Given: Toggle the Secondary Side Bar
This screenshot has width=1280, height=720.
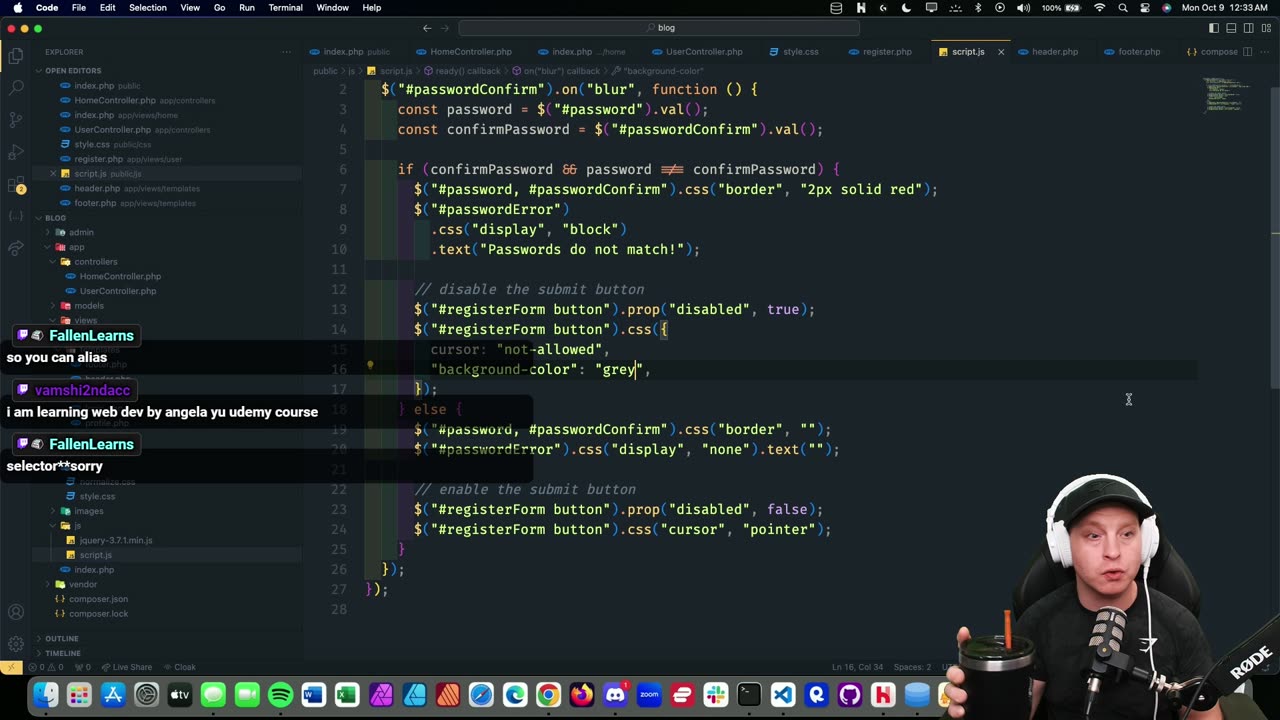Looking at the screenshot, I should 1250,28.
